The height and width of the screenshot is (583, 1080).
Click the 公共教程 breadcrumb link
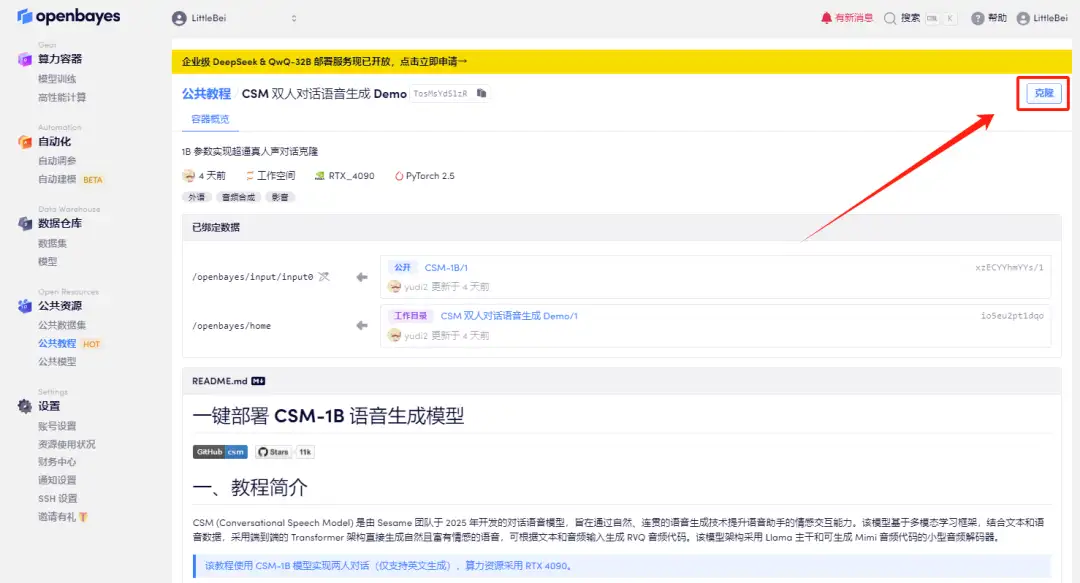click(206, 94)
